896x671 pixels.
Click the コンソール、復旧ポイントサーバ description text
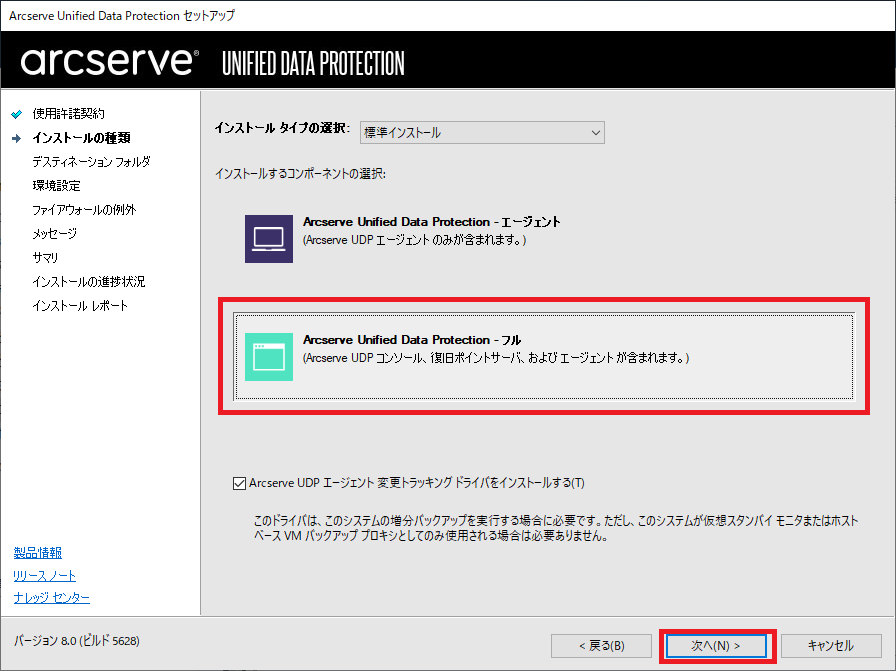[x=496, y=358]
